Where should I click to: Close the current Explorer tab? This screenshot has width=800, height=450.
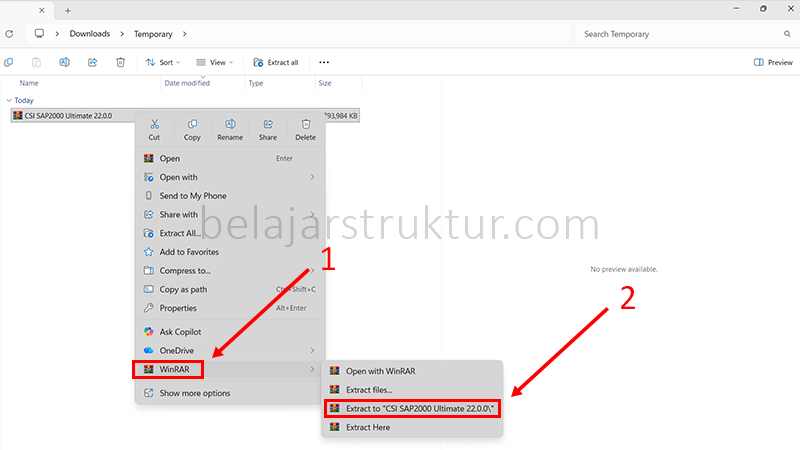[x=42, y=10]
